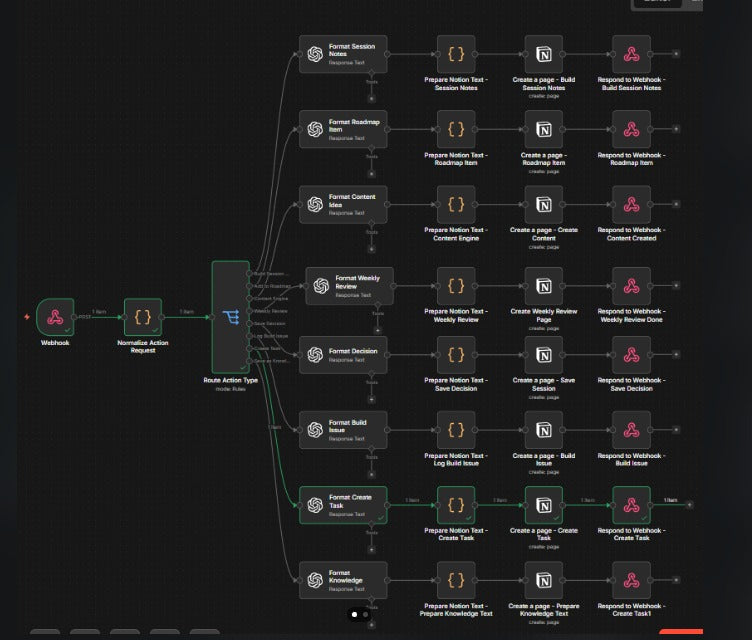
Task: Add tool to Format Session Notes node
Action: pos(371,99)
